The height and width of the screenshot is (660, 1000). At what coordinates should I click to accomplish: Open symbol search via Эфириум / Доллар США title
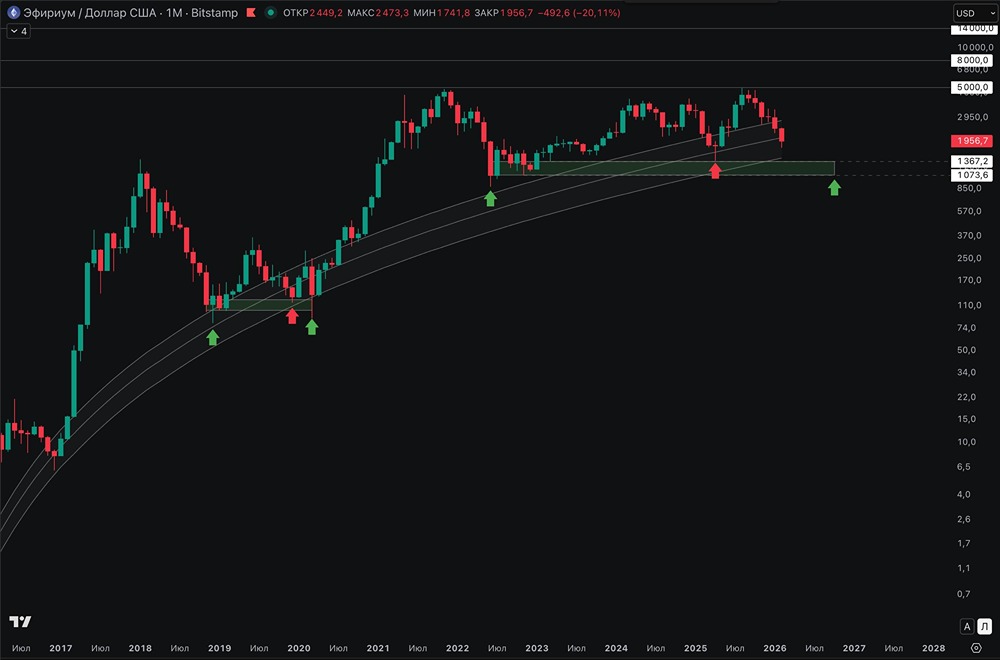pyautogui.click(x=89, y=12)
